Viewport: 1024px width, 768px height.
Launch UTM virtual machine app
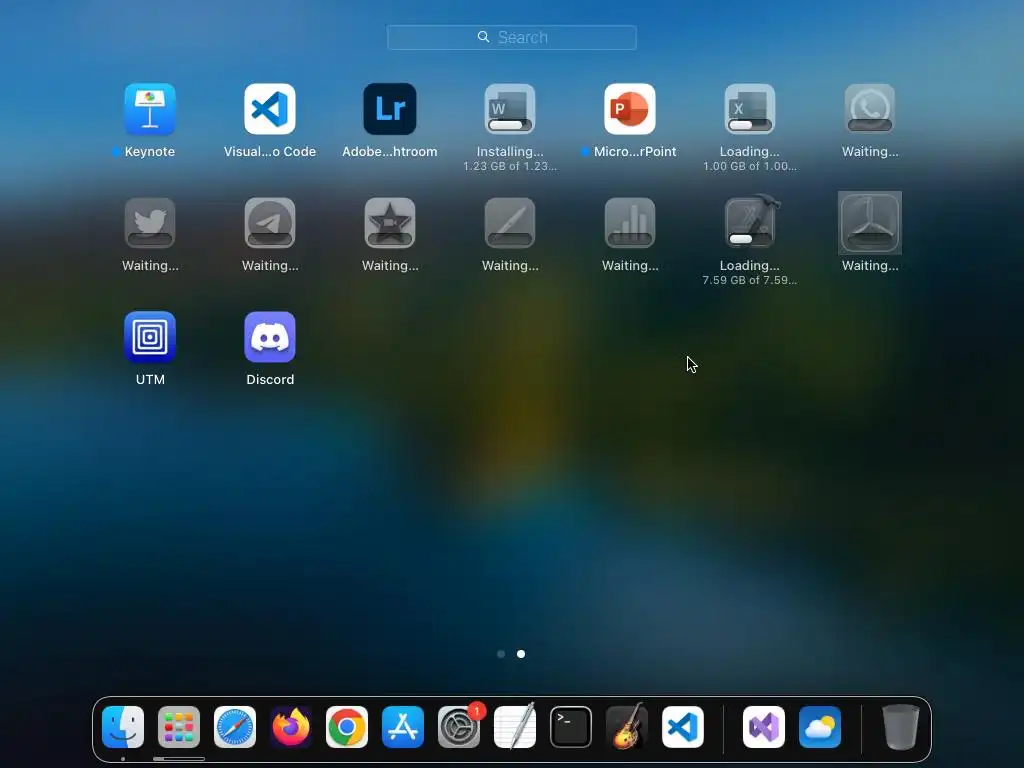[x=150, y=337]
